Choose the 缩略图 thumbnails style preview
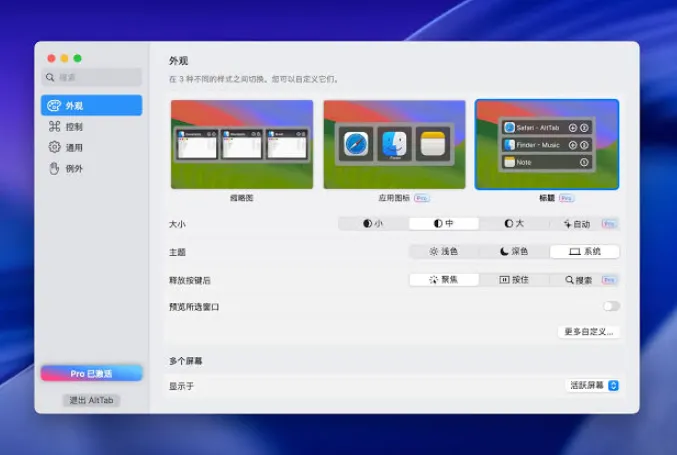 pos(242,144)
